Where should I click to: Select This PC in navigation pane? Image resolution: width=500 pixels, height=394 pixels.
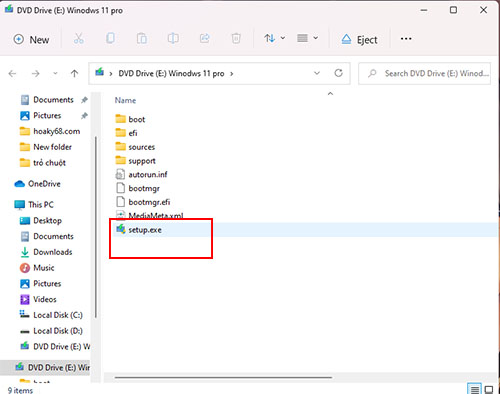point(34,204)
